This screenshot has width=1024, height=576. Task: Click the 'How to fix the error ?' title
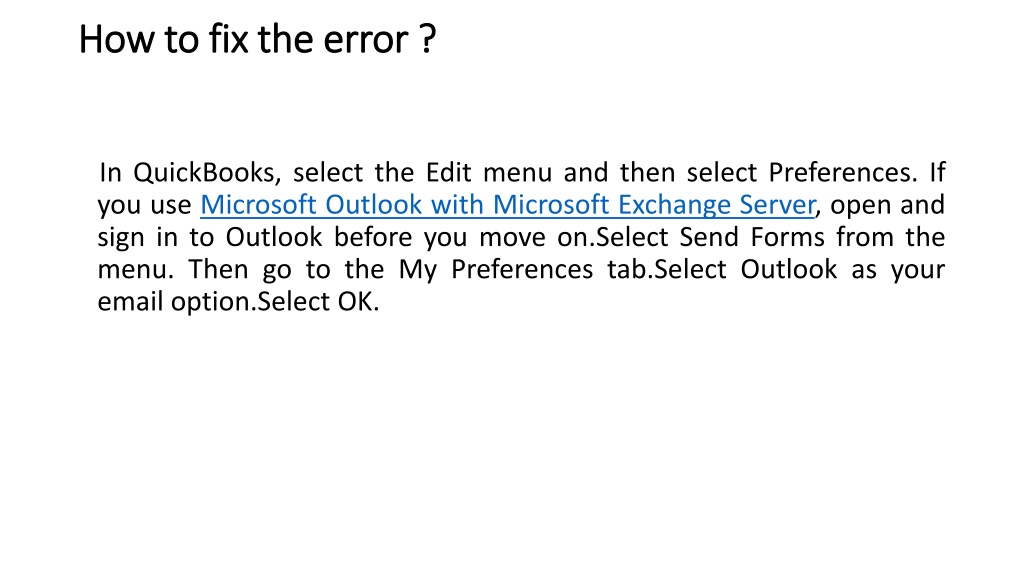pos(257,39)
